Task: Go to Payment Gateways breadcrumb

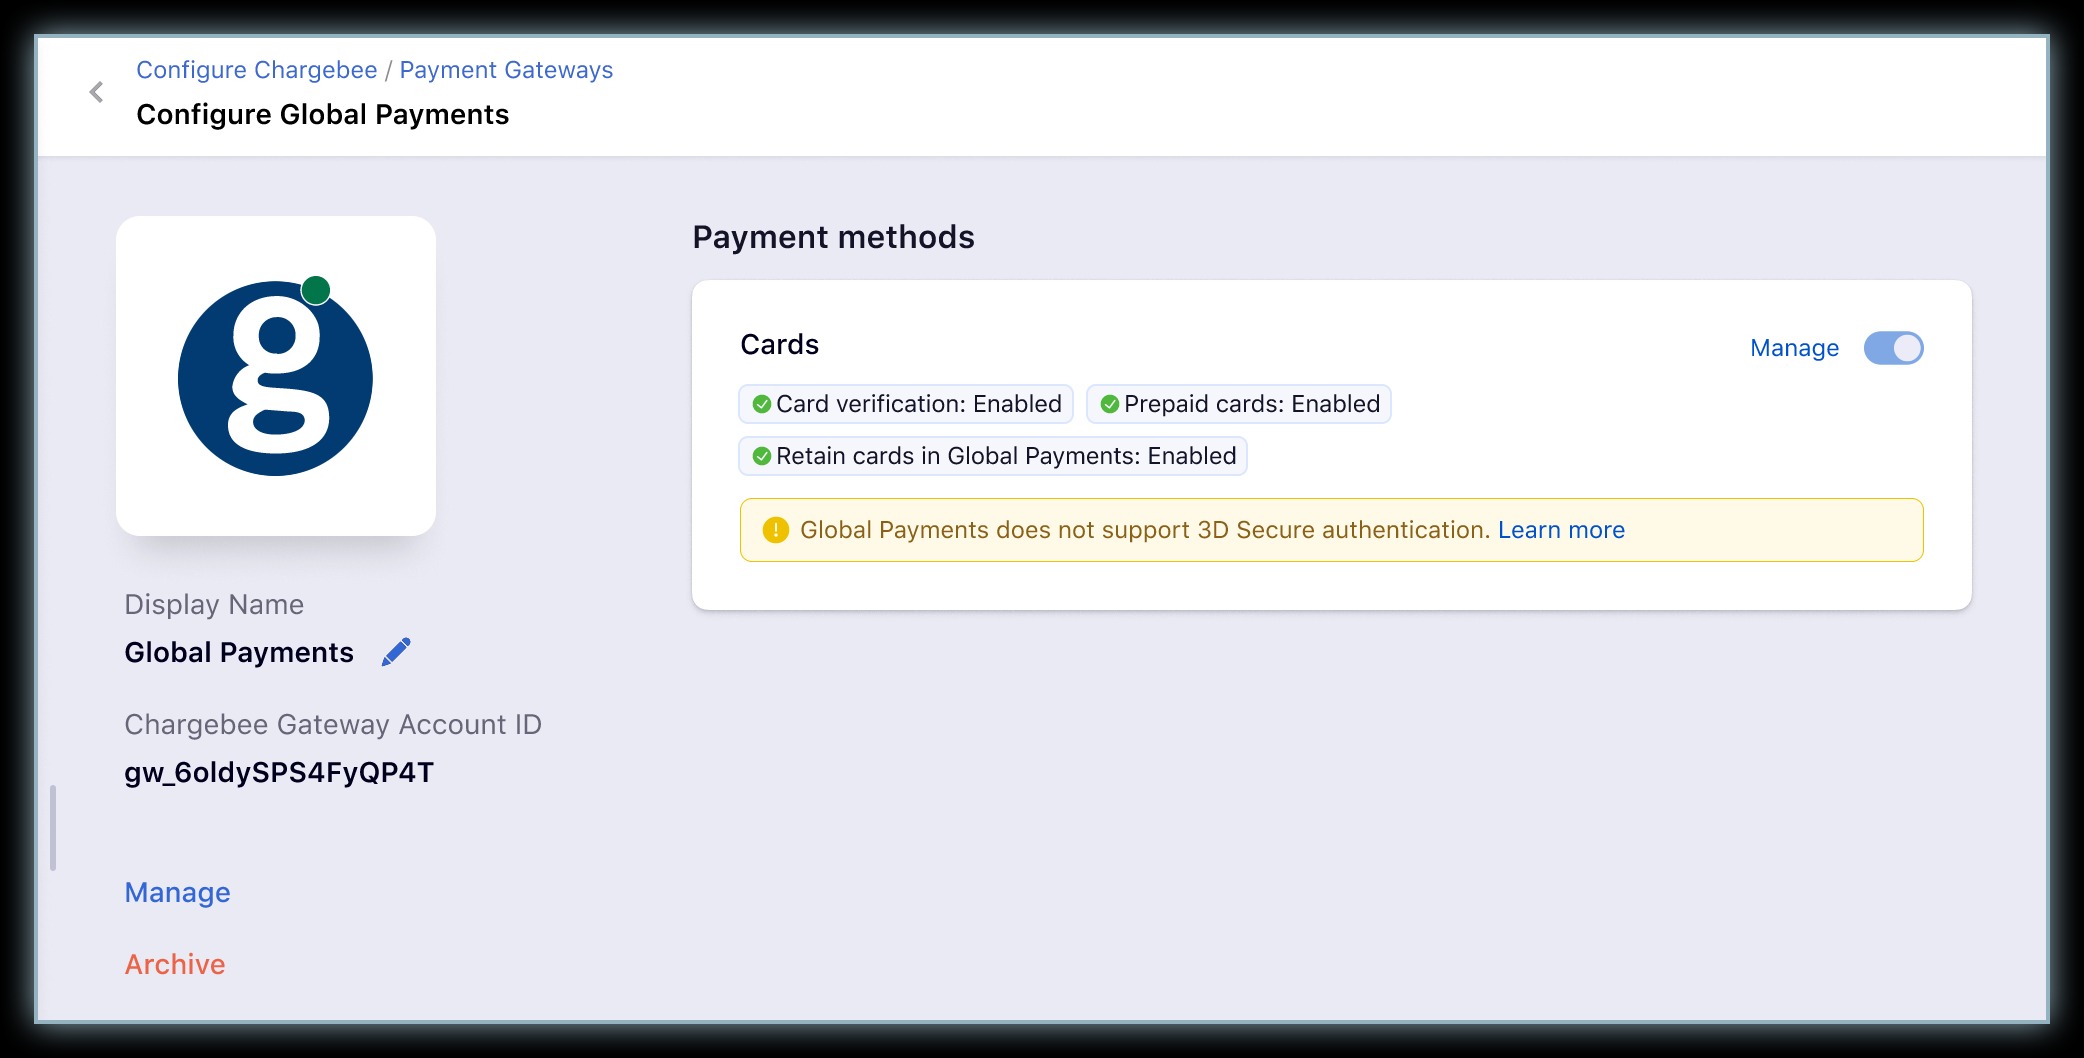Action: pos(506,70)
